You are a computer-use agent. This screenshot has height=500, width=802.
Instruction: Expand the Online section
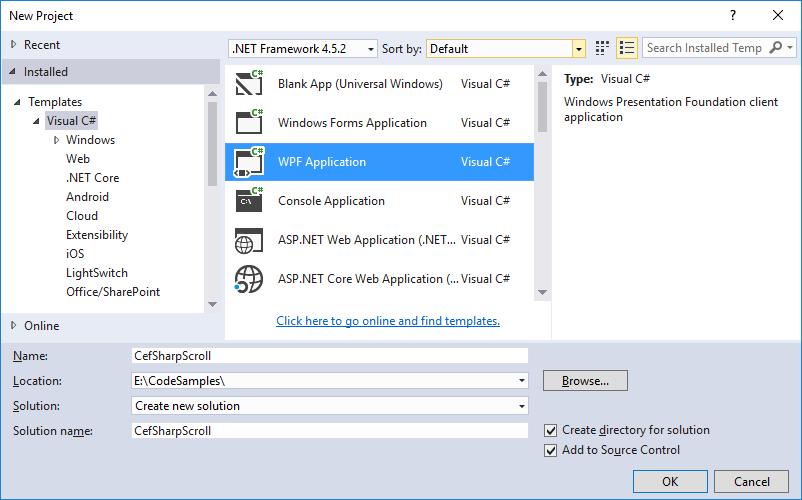click(x=14, y=325)
